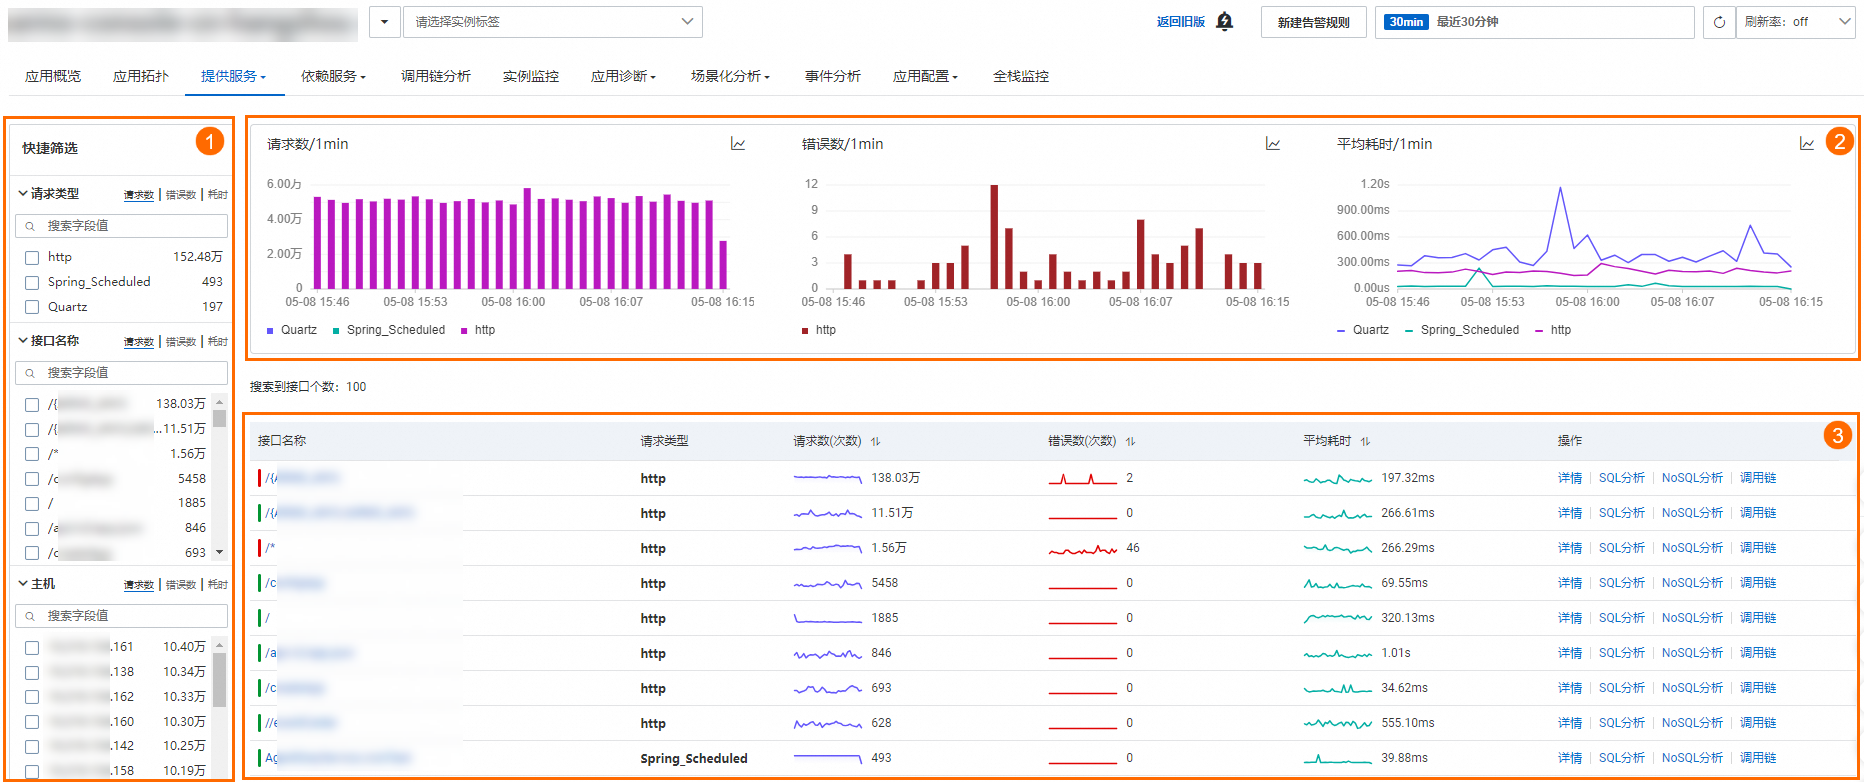
Task: Open the 刷新率 off dropdown
Action: pyautogui.click(x=1795, y=22)
